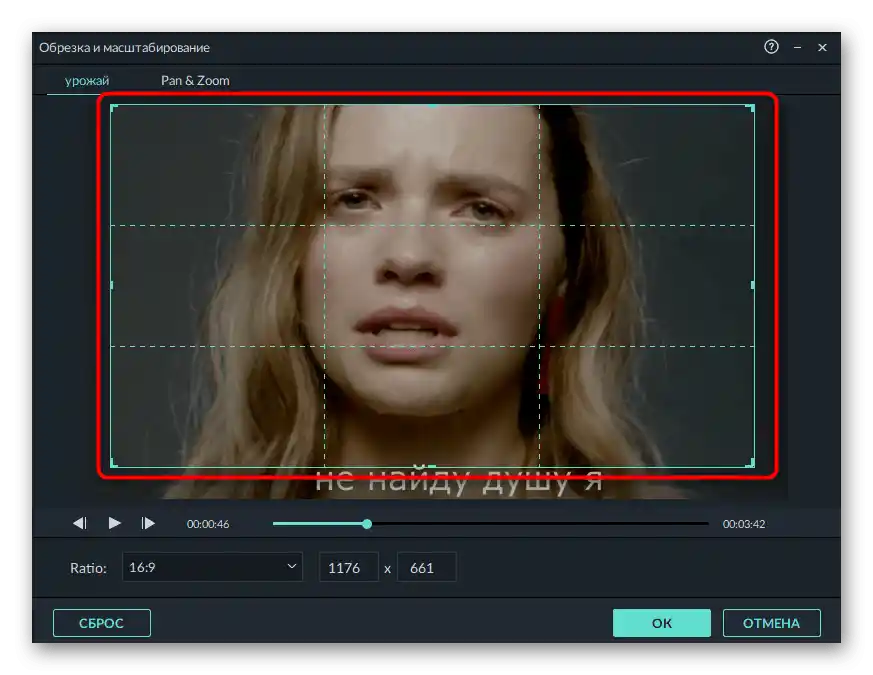Click the top edge crop handle
Image resolution: width=873 pixels, height=675 pixels.
[x=432, y=105]
